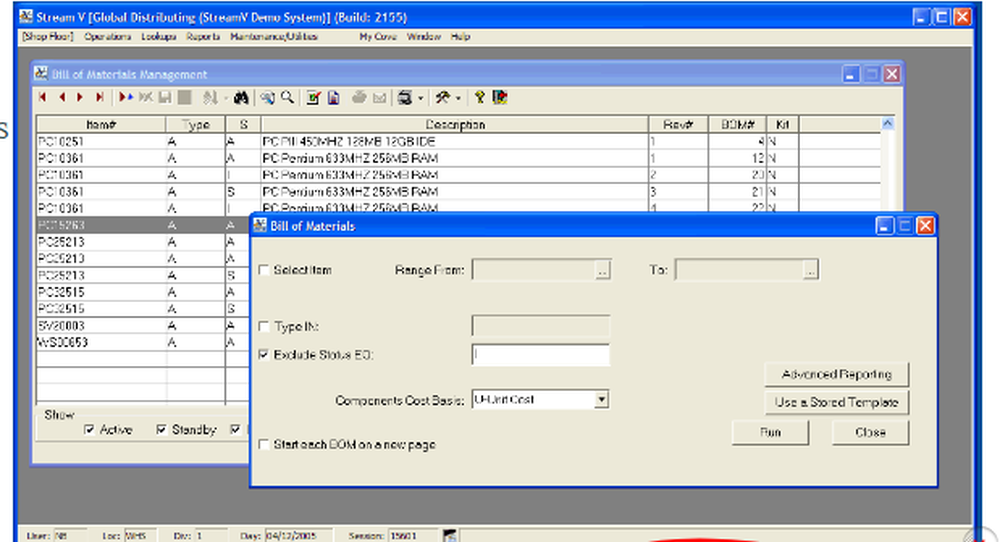The width and height of the screenshot is (1000, 542).
Task: Click the grey square stop icon
Action: 184,98
